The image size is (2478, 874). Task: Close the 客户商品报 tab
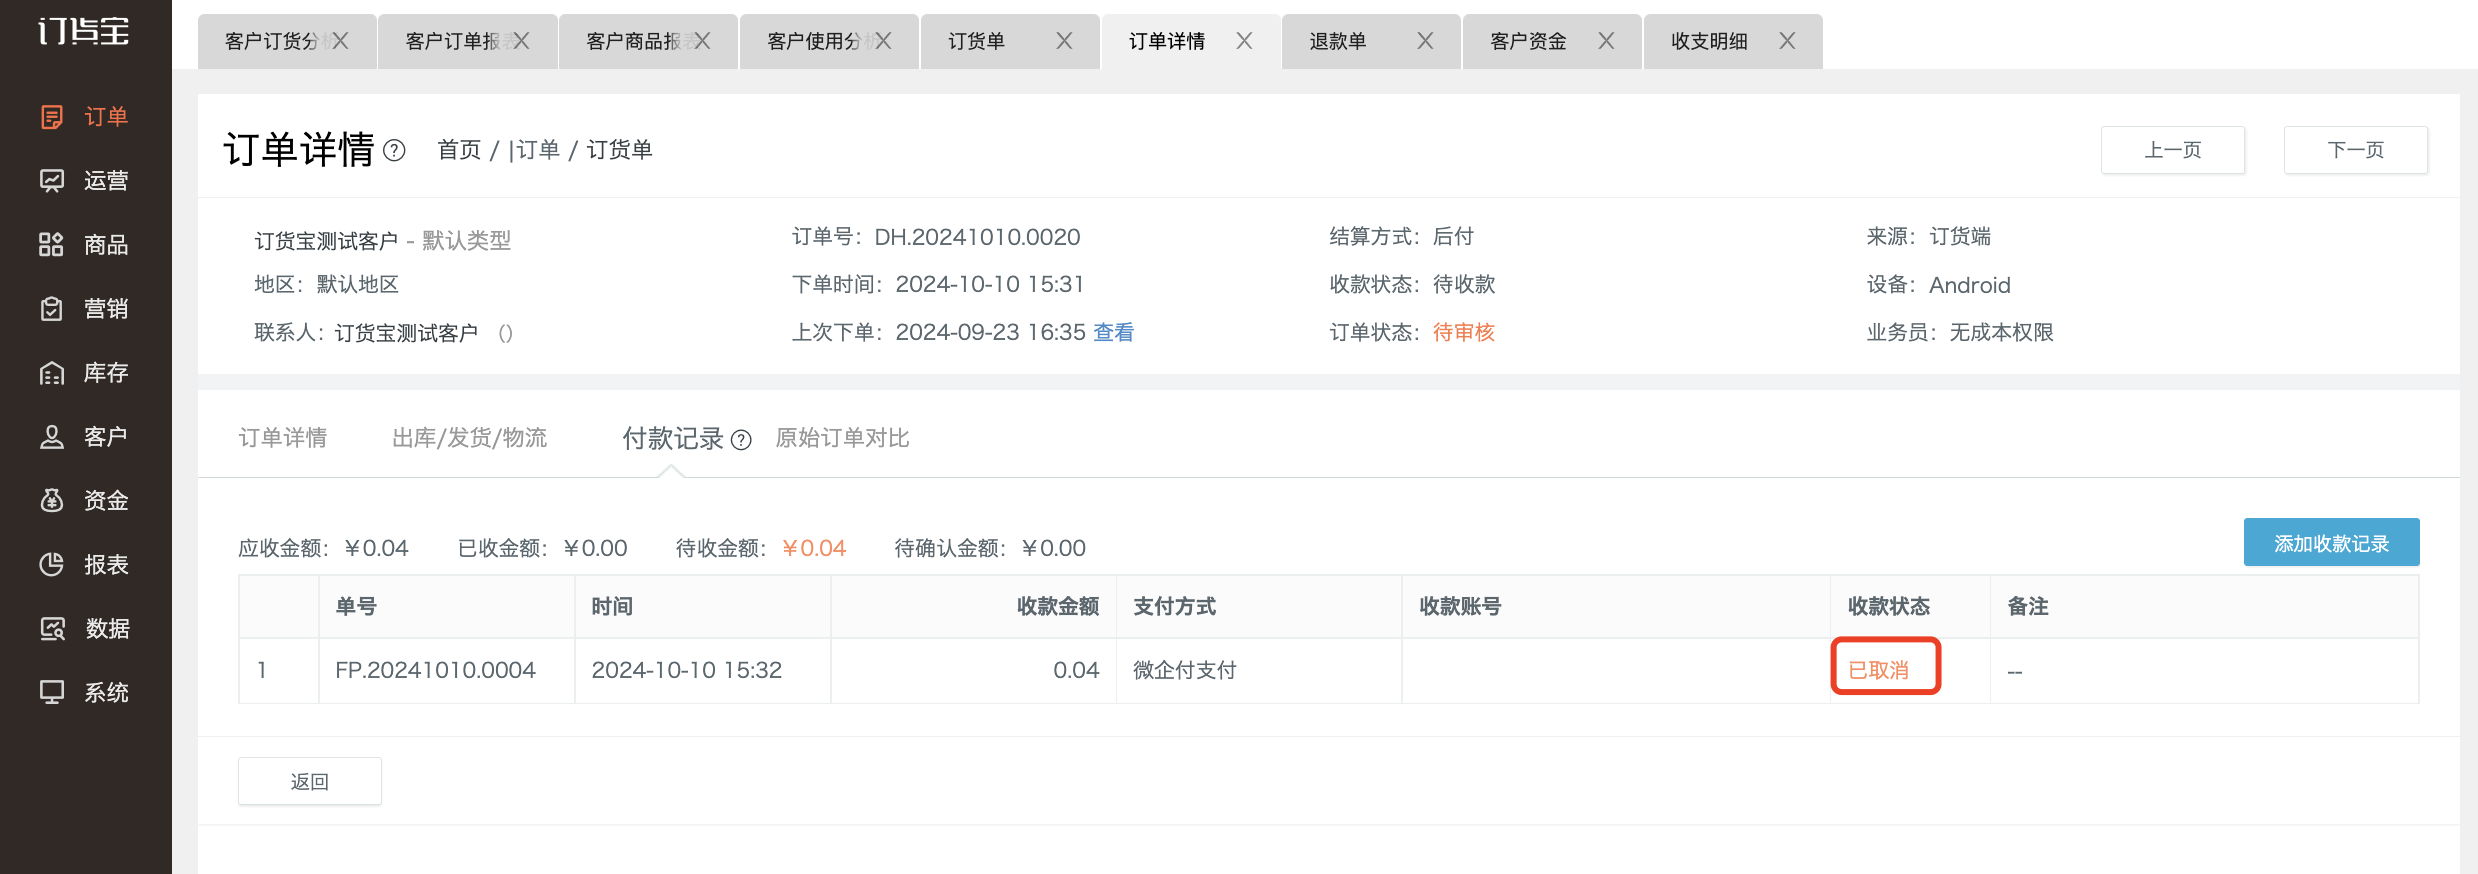coord(703,41)
